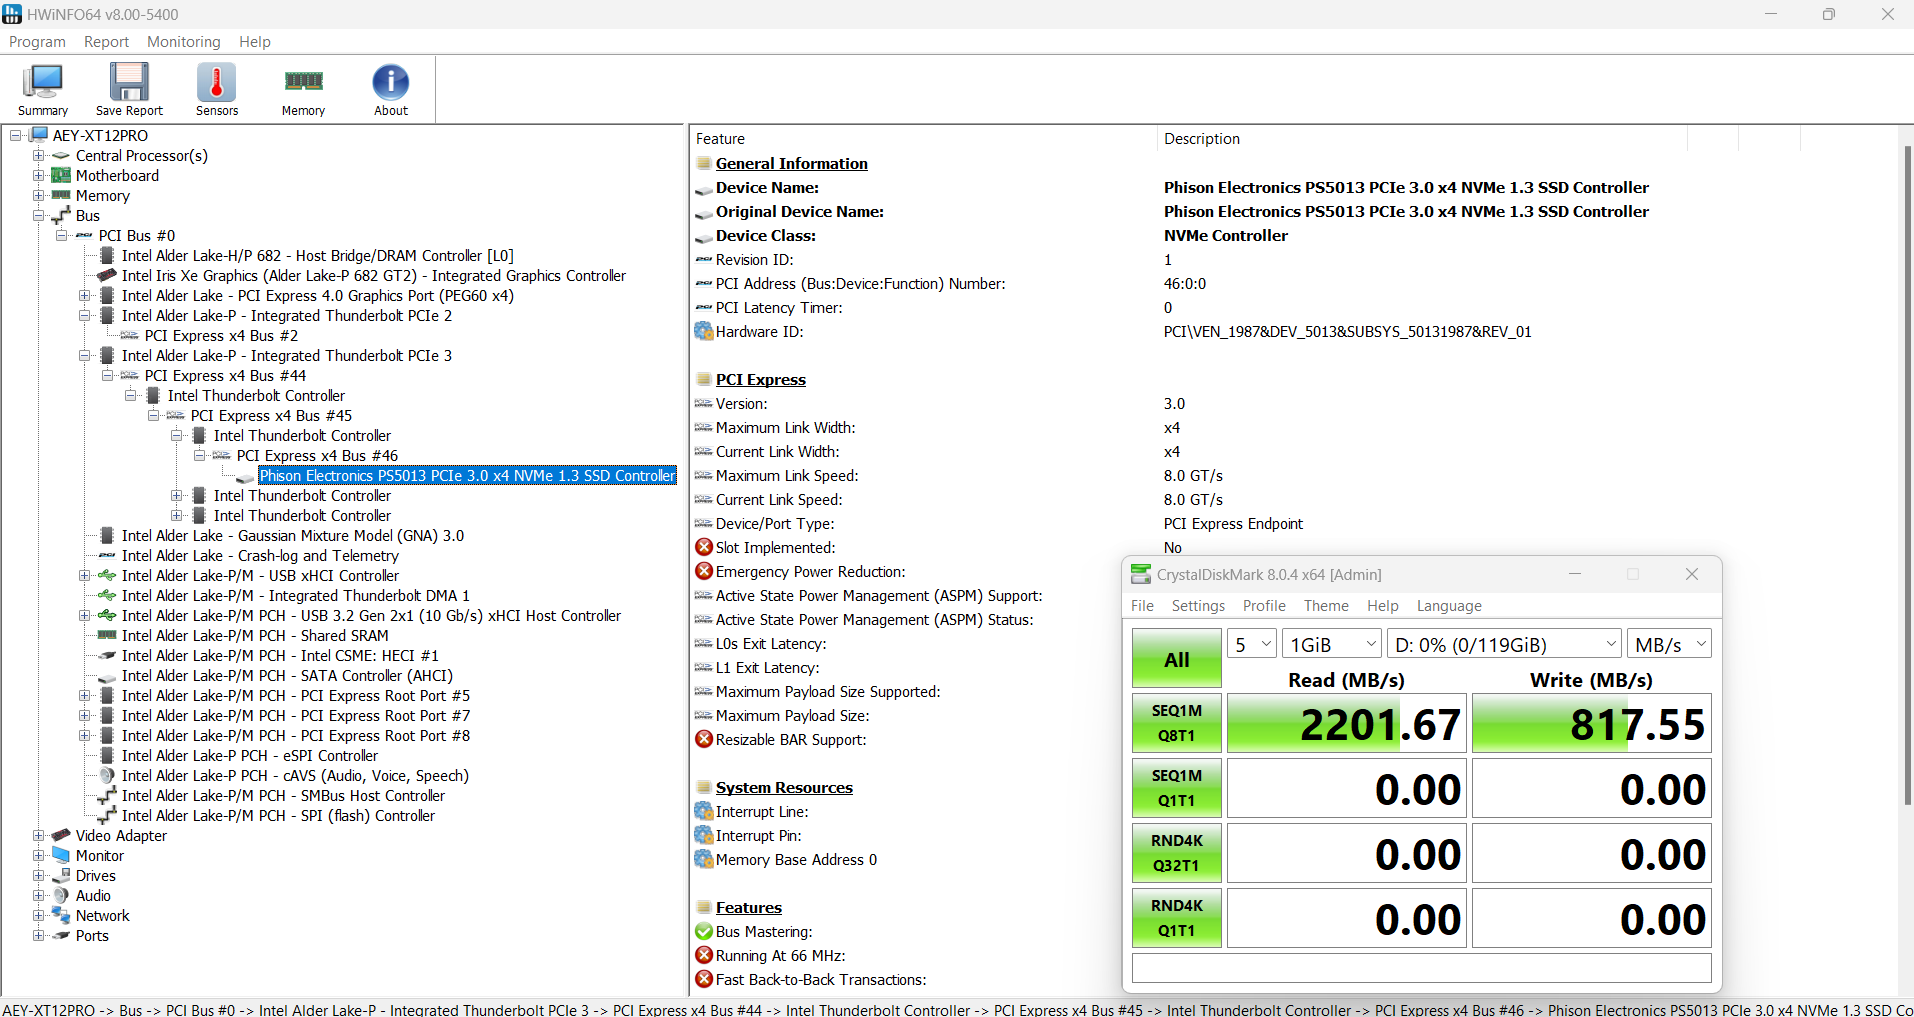1914x1017 pixels.
Task: Select Intel Alder Lake Crash-log and Telemetry
Action: [260, 556]
